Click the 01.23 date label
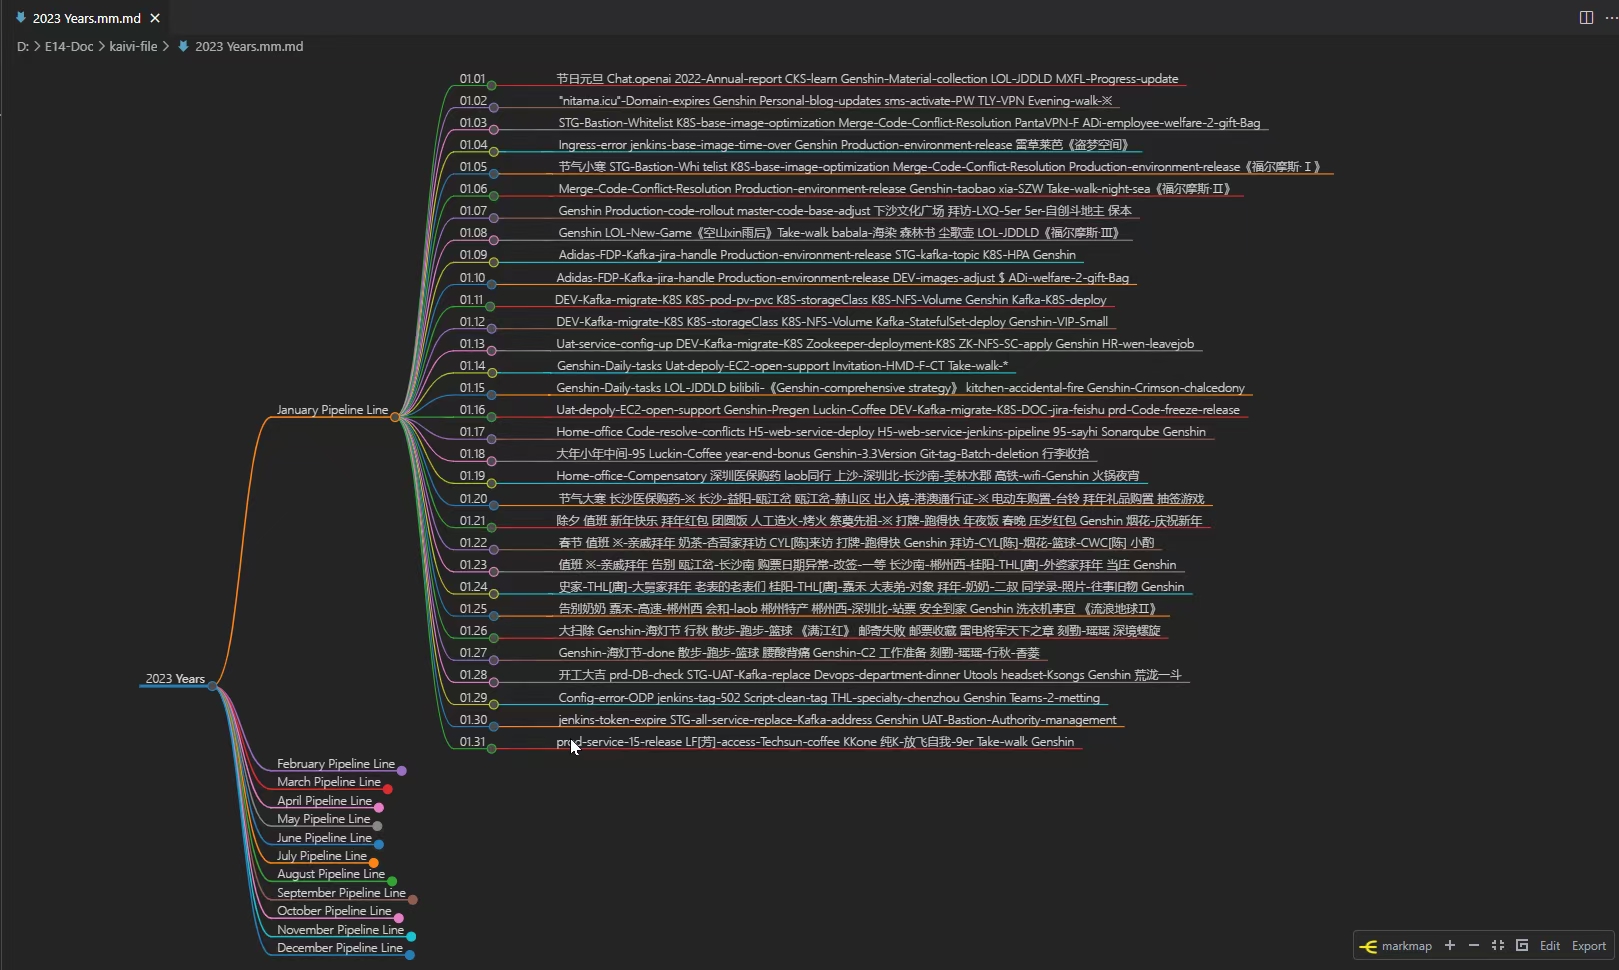This screenshot has width=1619, height=970. point(473,565)
